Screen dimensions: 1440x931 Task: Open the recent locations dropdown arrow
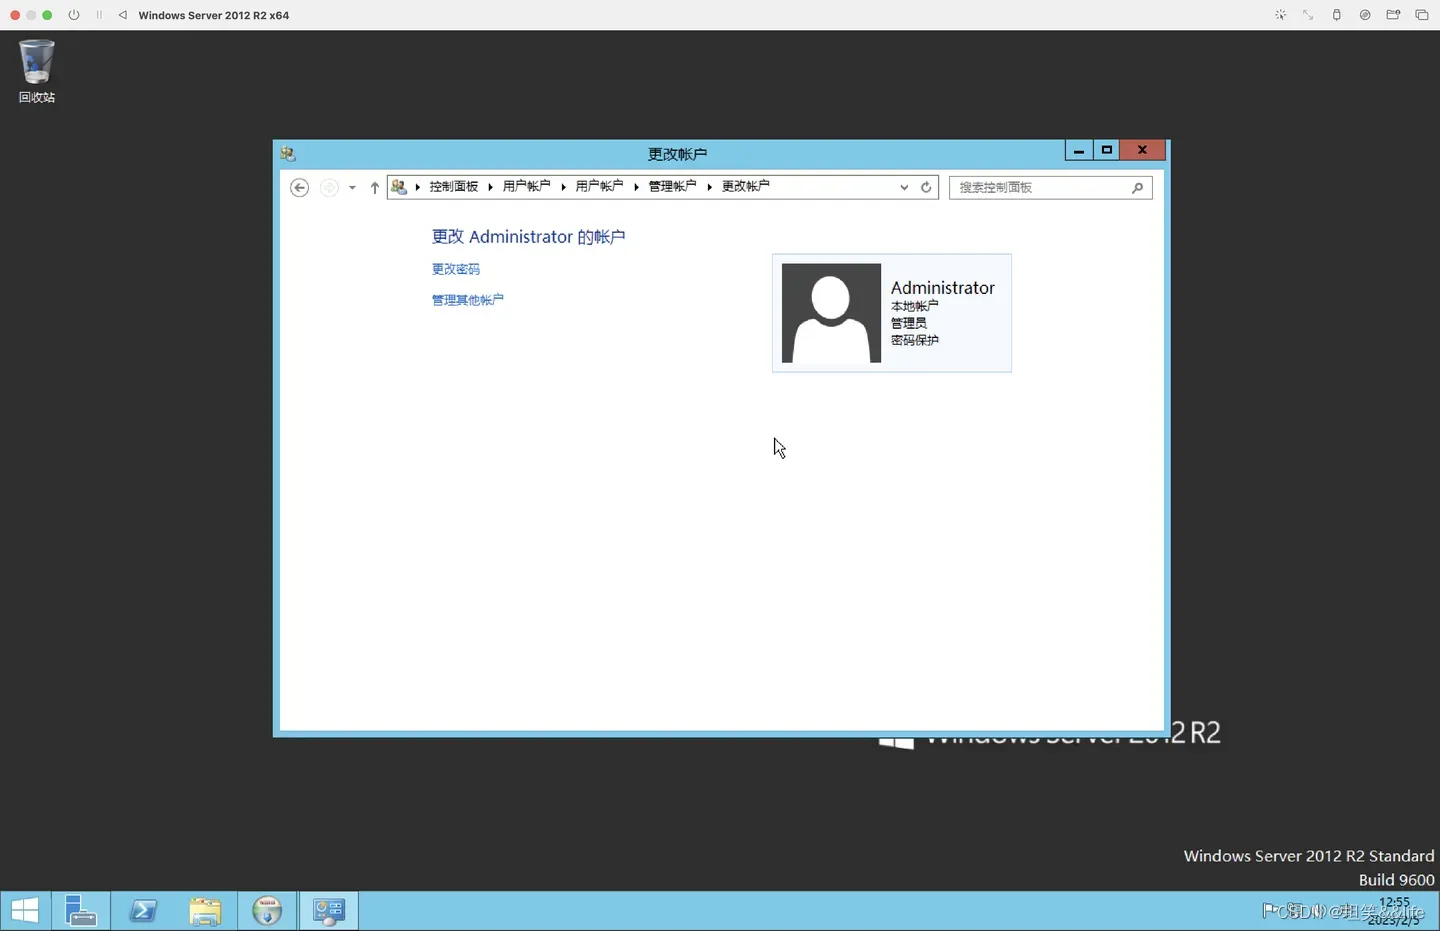[352, 188]
